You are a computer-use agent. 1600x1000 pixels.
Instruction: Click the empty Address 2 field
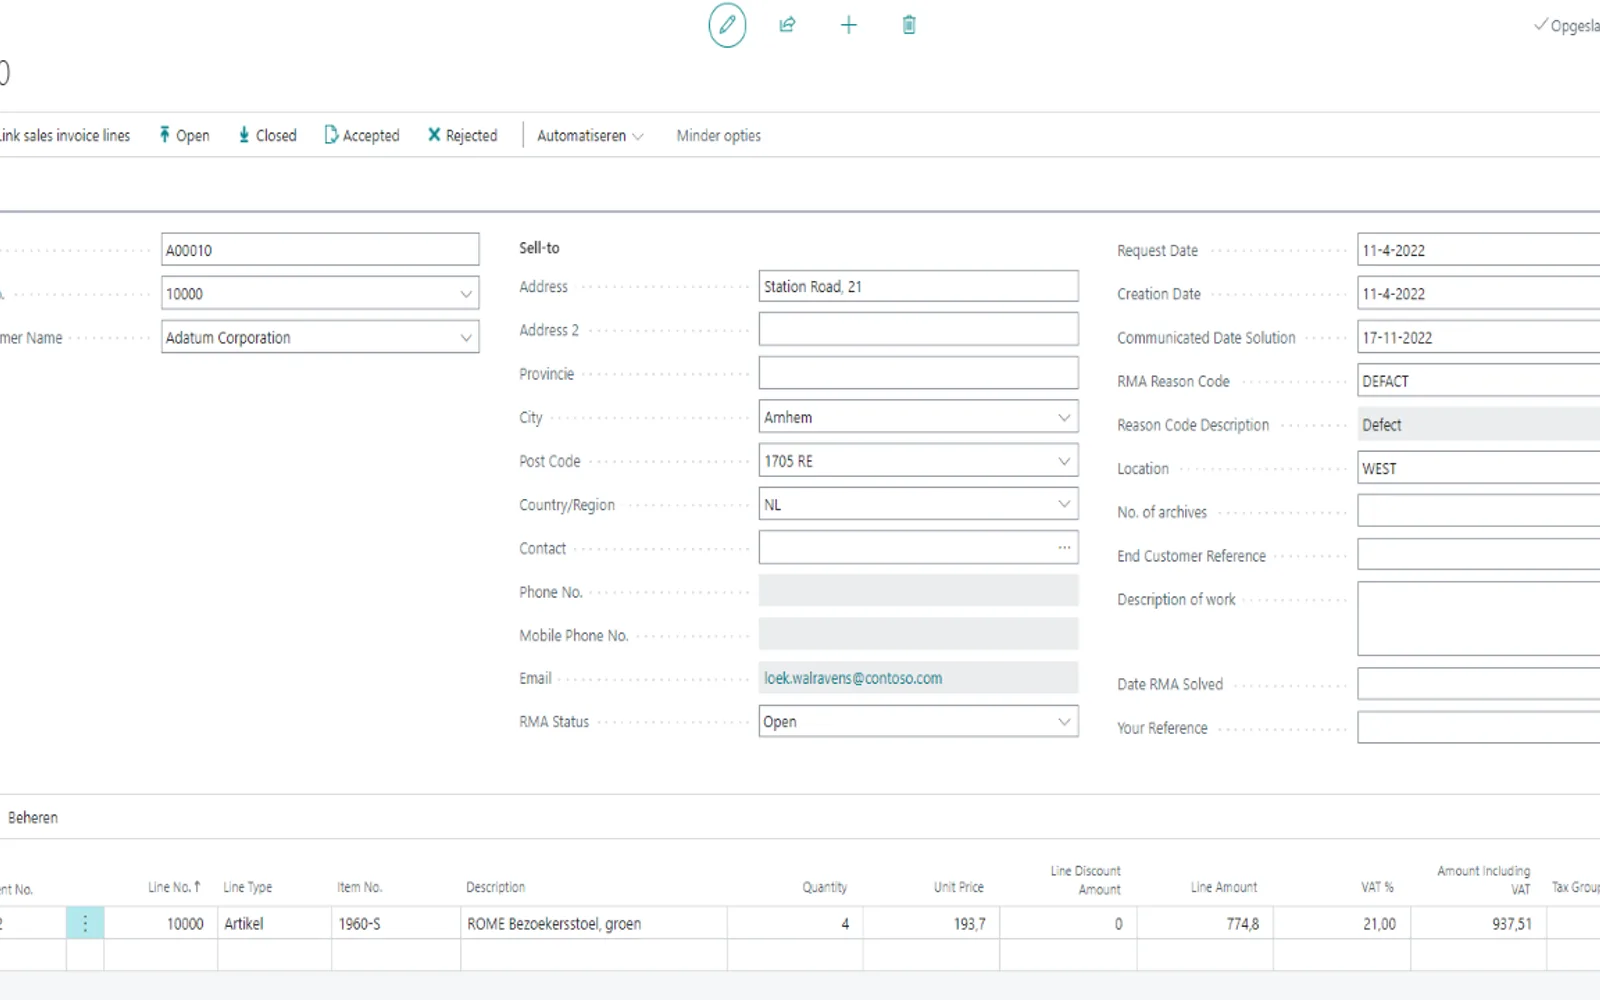tap(918, 330)
